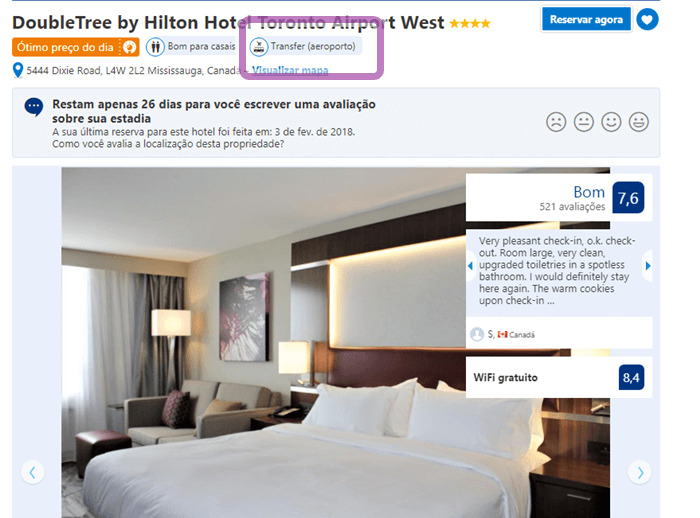Image resolution: width=700 pixels, height=518 pixels.
Task: Click the blue speech bubble review icon
Action: click(34, 107)
